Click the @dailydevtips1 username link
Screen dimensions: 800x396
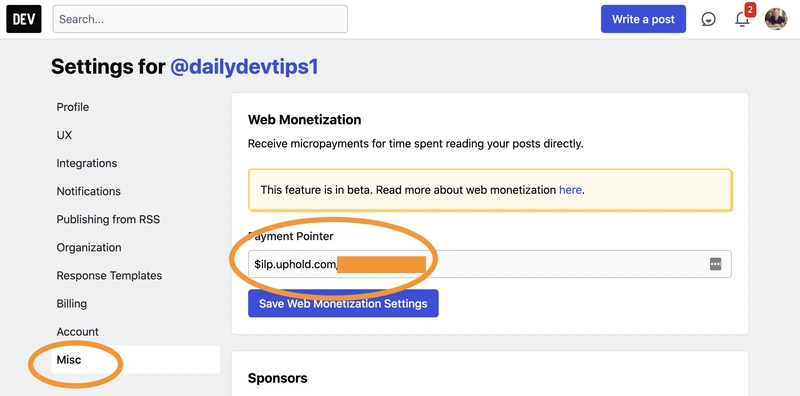click(244, 67)
